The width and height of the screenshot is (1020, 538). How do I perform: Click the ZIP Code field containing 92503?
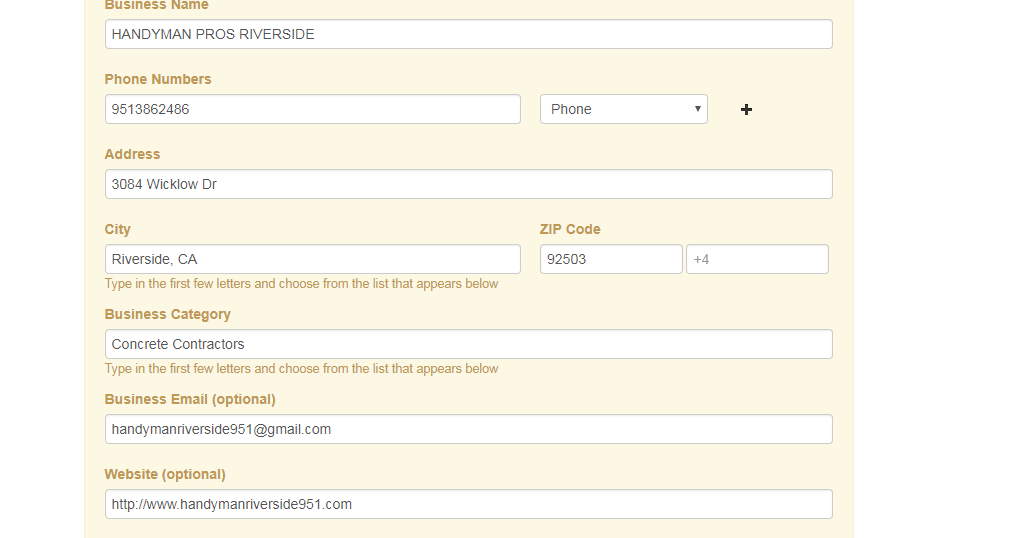point(610,259)
